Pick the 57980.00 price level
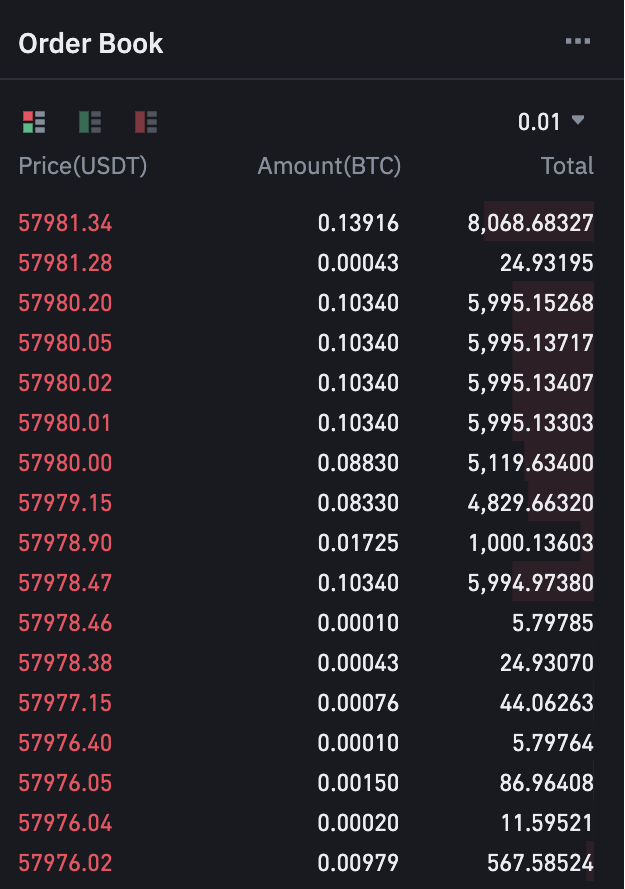The image size is (625, 889). (66, 463)
